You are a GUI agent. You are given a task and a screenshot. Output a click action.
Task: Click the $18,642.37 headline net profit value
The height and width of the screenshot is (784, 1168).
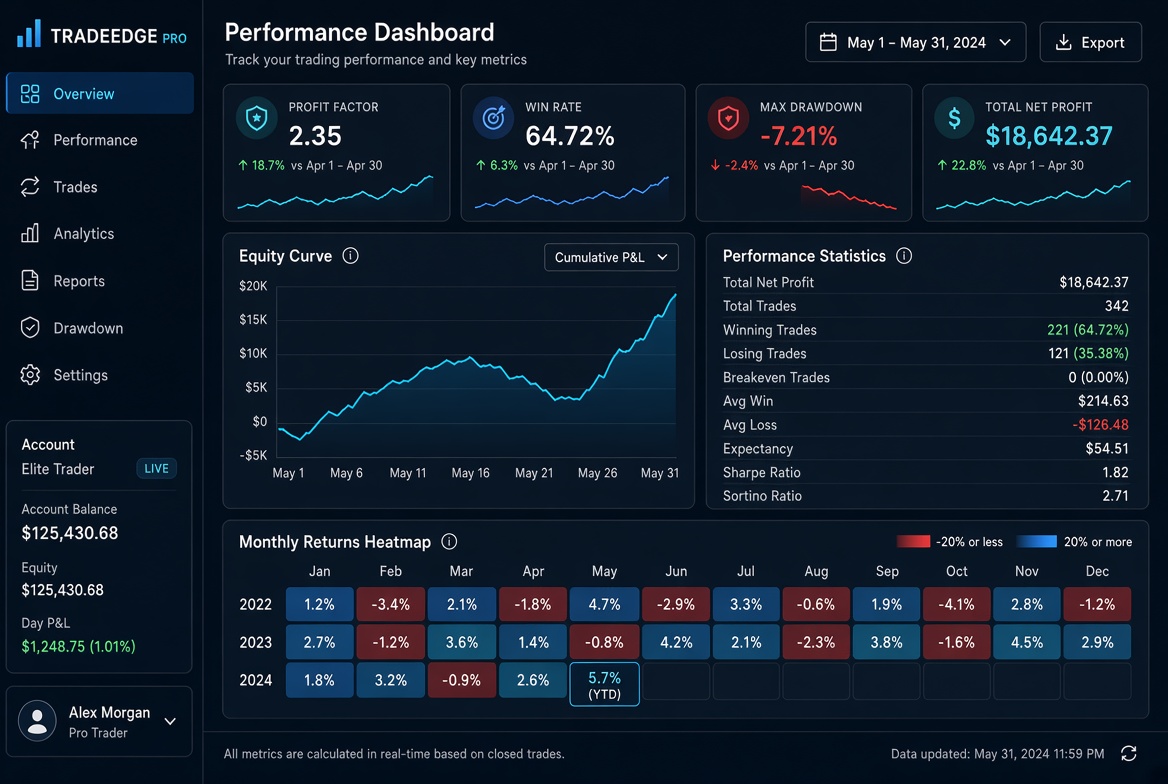(1049, 136)
